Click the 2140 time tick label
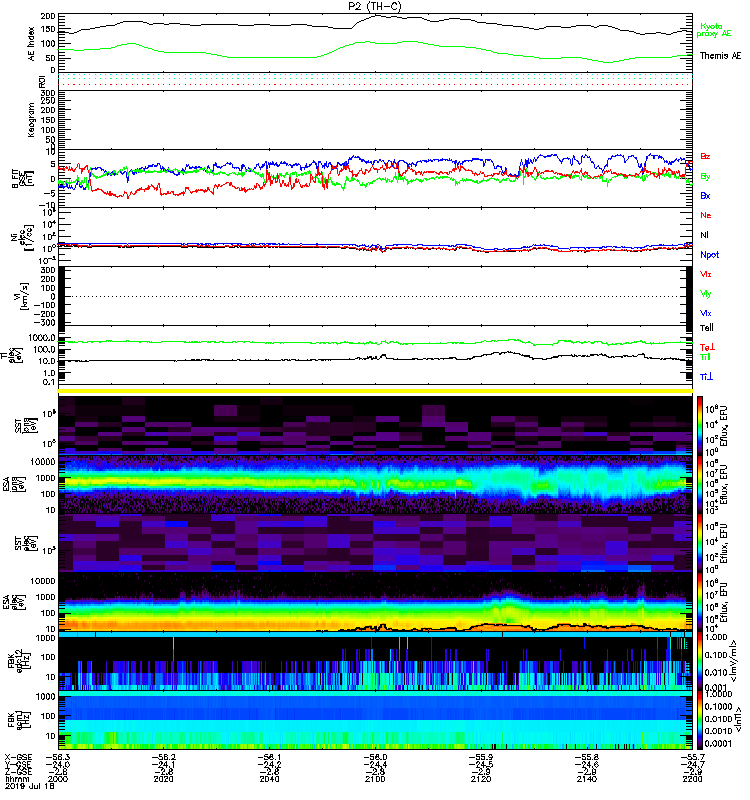The width and height of the screenshot is (750, 800). pyautogui.click(x=587, y=779)
